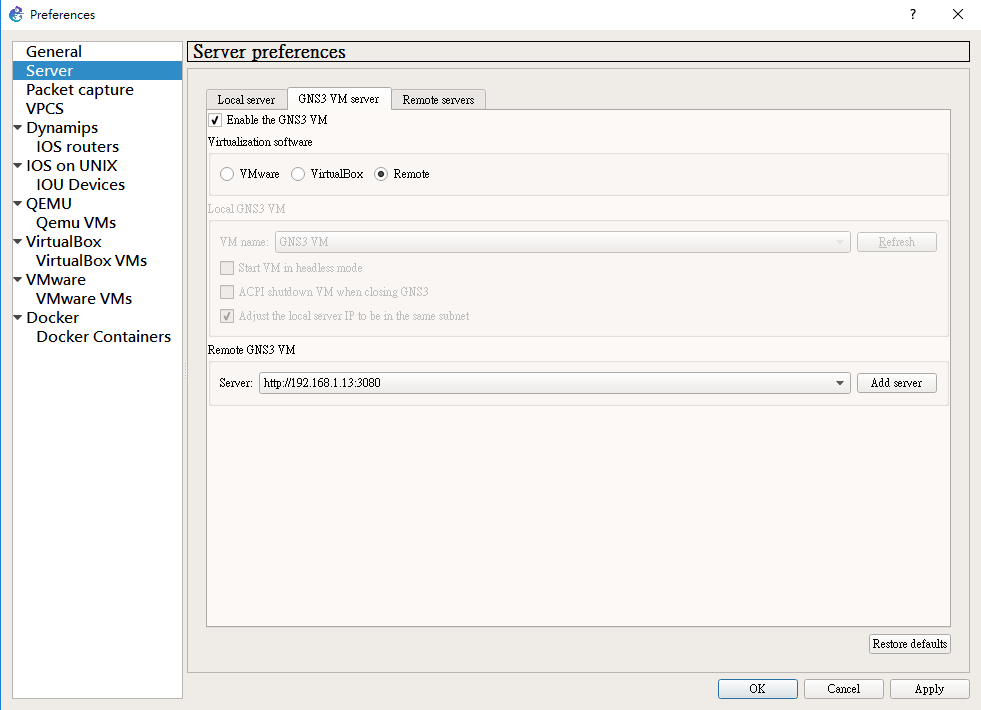
Task: Select the VMware radio button
Action: (x=227, y=174)
